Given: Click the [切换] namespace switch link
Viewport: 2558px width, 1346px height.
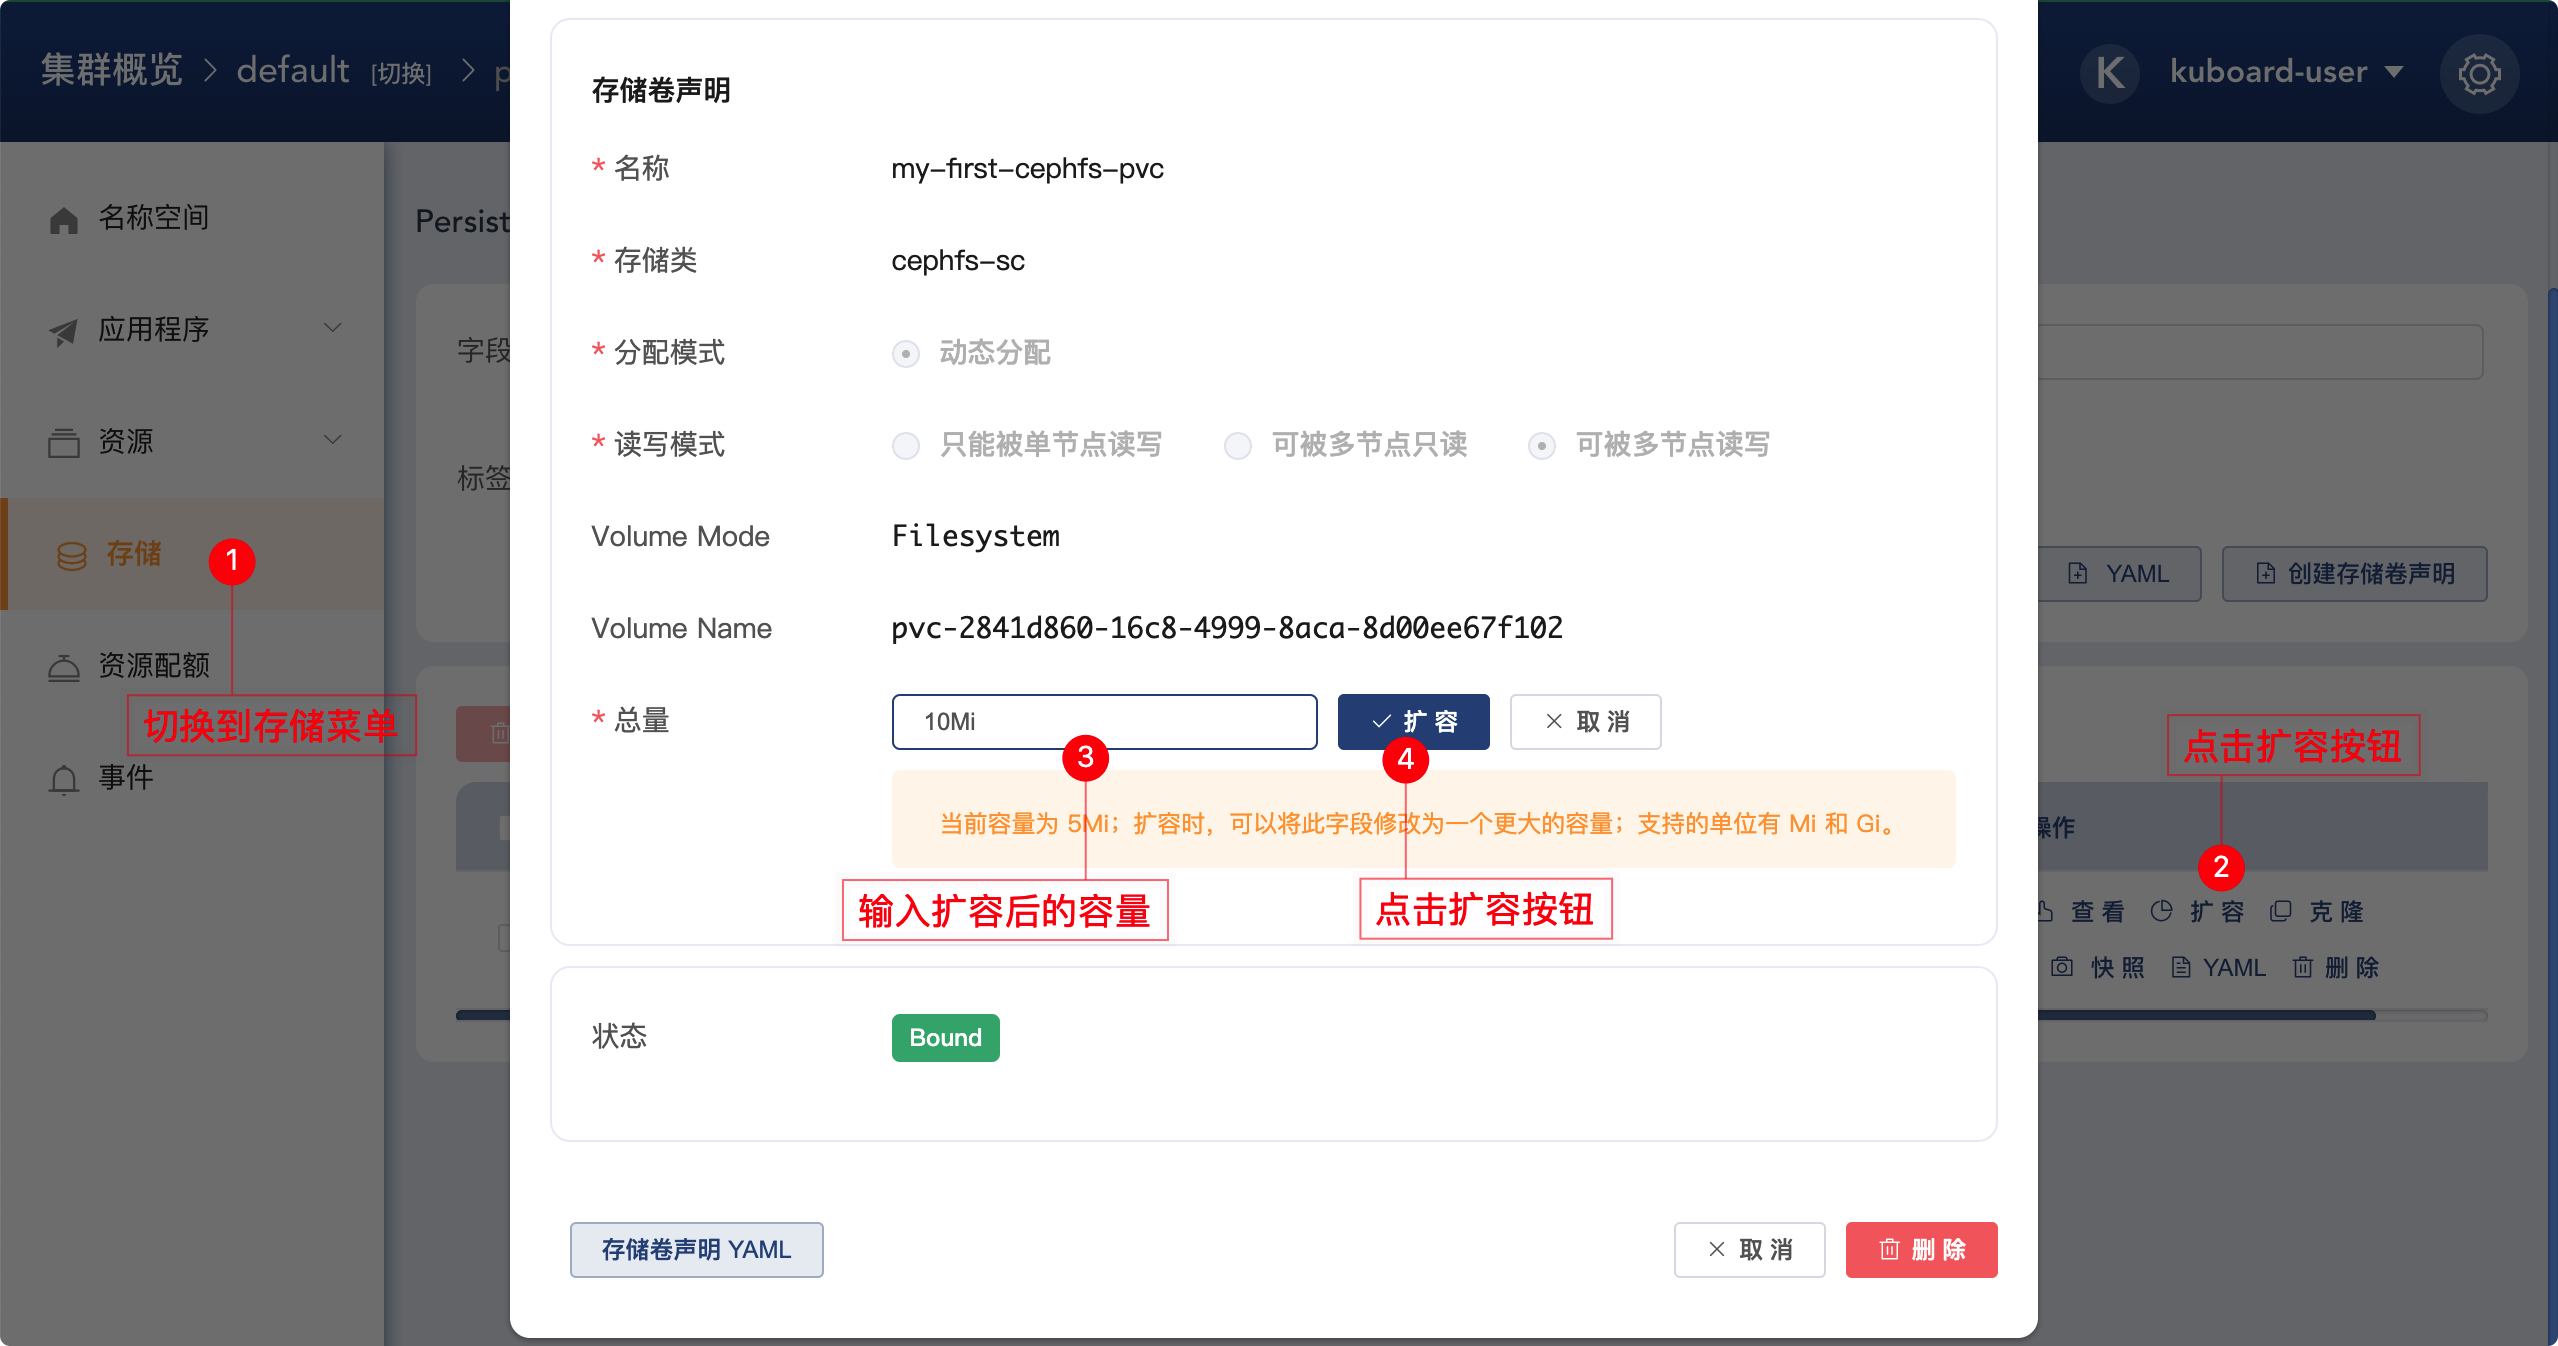Looking at the screenshot, I should coord(401,73).
